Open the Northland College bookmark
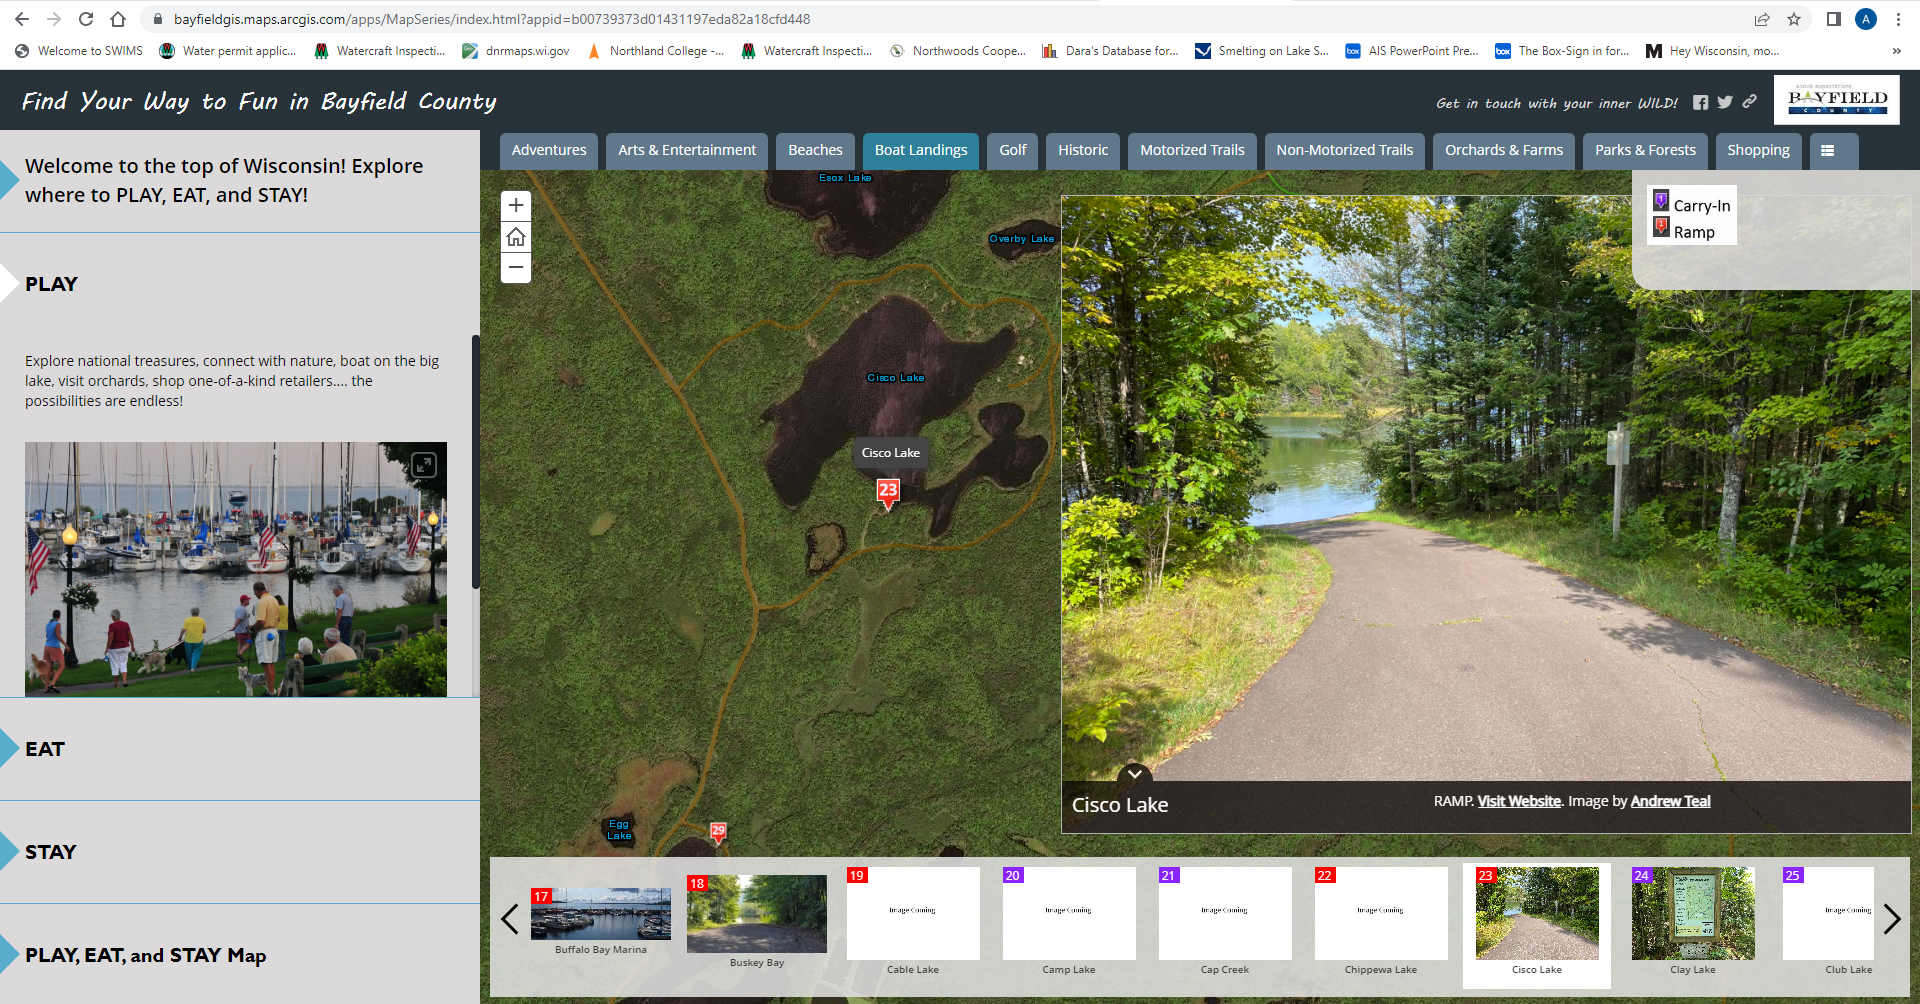 click(x=656, y=51)
